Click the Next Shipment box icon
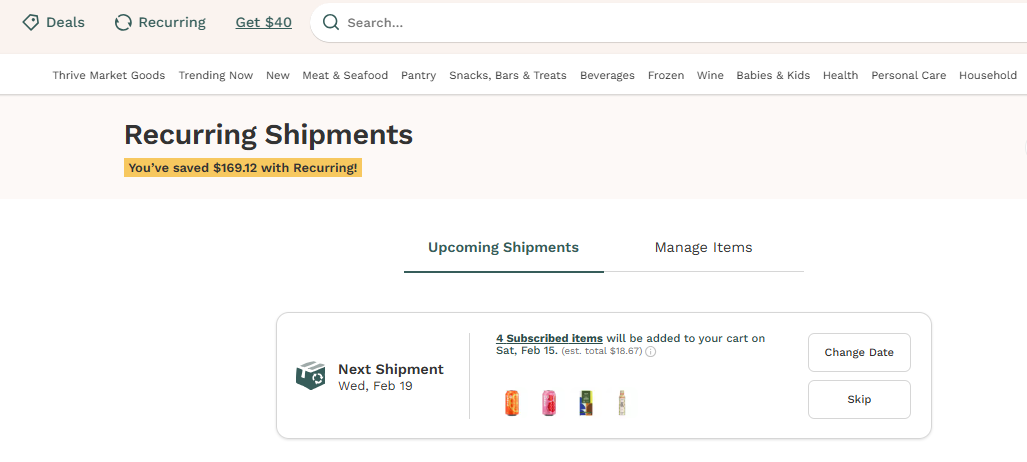The image size is (1027, 462). (311, 376)
